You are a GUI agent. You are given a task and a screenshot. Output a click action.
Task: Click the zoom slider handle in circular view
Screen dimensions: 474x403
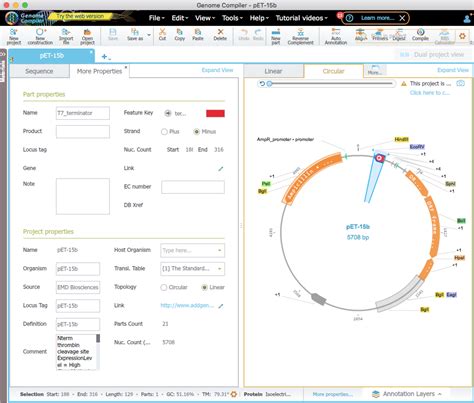click(269, 84)
